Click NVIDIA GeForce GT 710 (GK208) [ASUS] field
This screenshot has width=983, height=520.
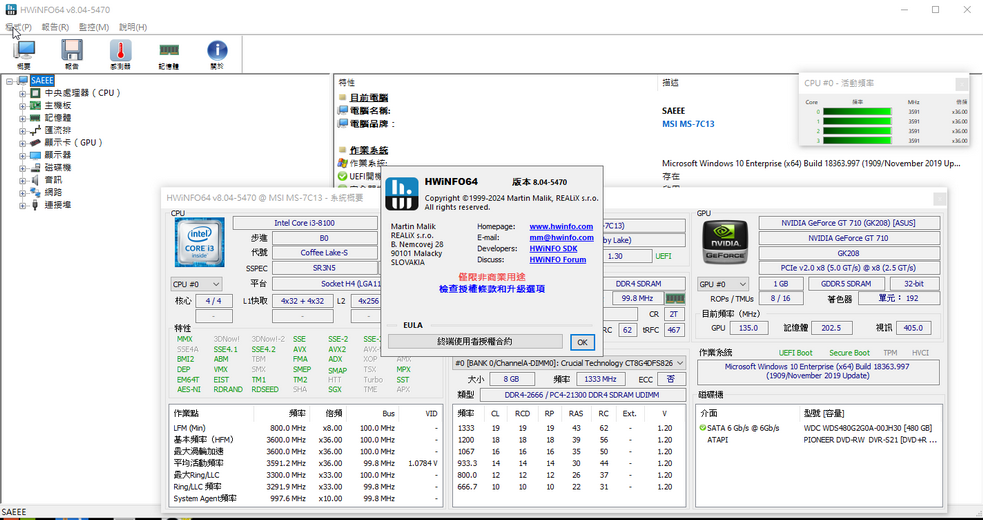tap(849, 223)
